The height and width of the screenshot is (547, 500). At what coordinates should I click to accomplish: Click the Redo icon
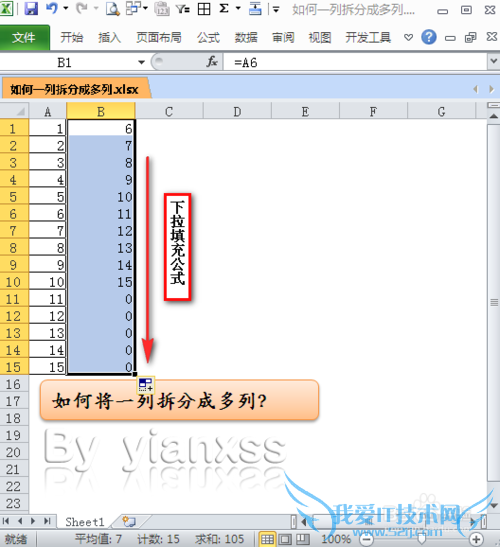(x=82, y=8)
